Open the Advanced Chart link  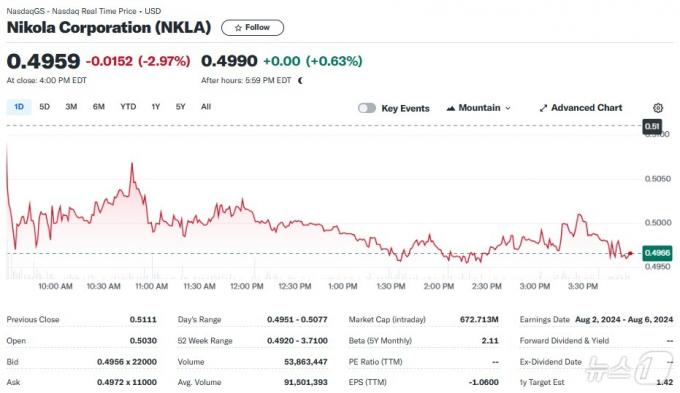click(x=581, y=108)
